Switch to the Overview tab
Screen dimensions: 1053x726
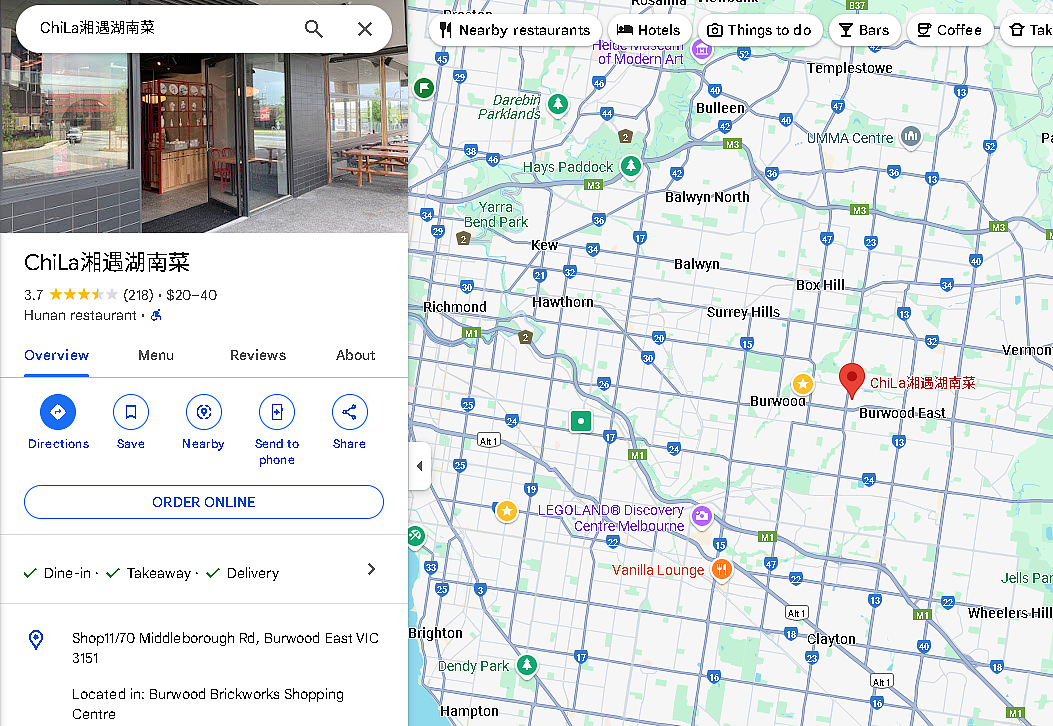(56, 355)
